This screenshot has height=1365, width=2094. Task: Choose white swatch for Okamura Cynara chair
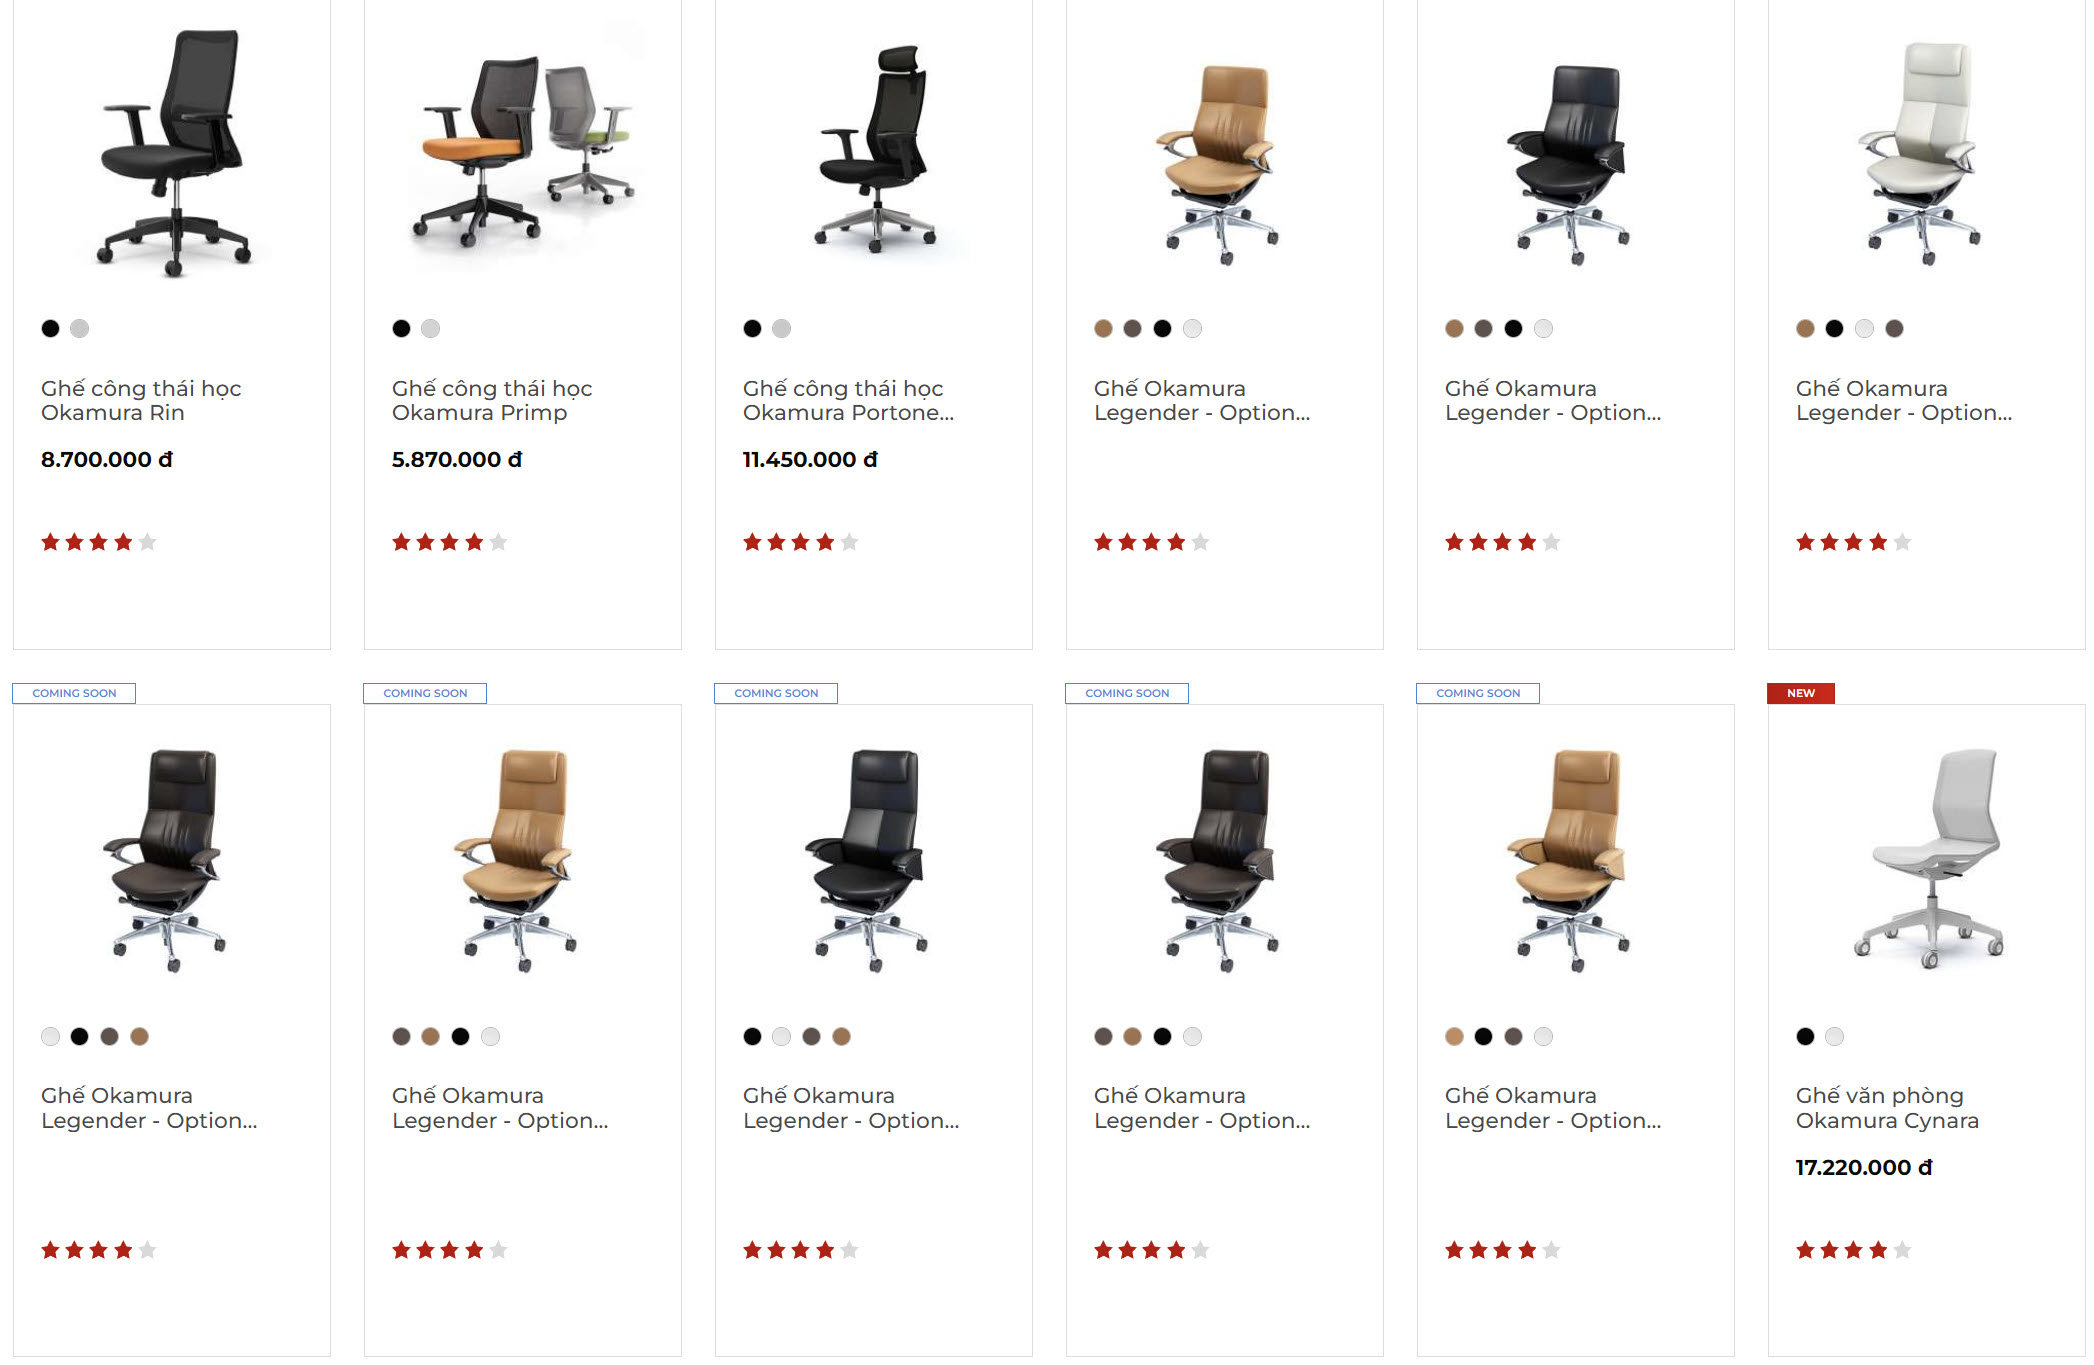pyautogui.click(x=1834, y=1036)
